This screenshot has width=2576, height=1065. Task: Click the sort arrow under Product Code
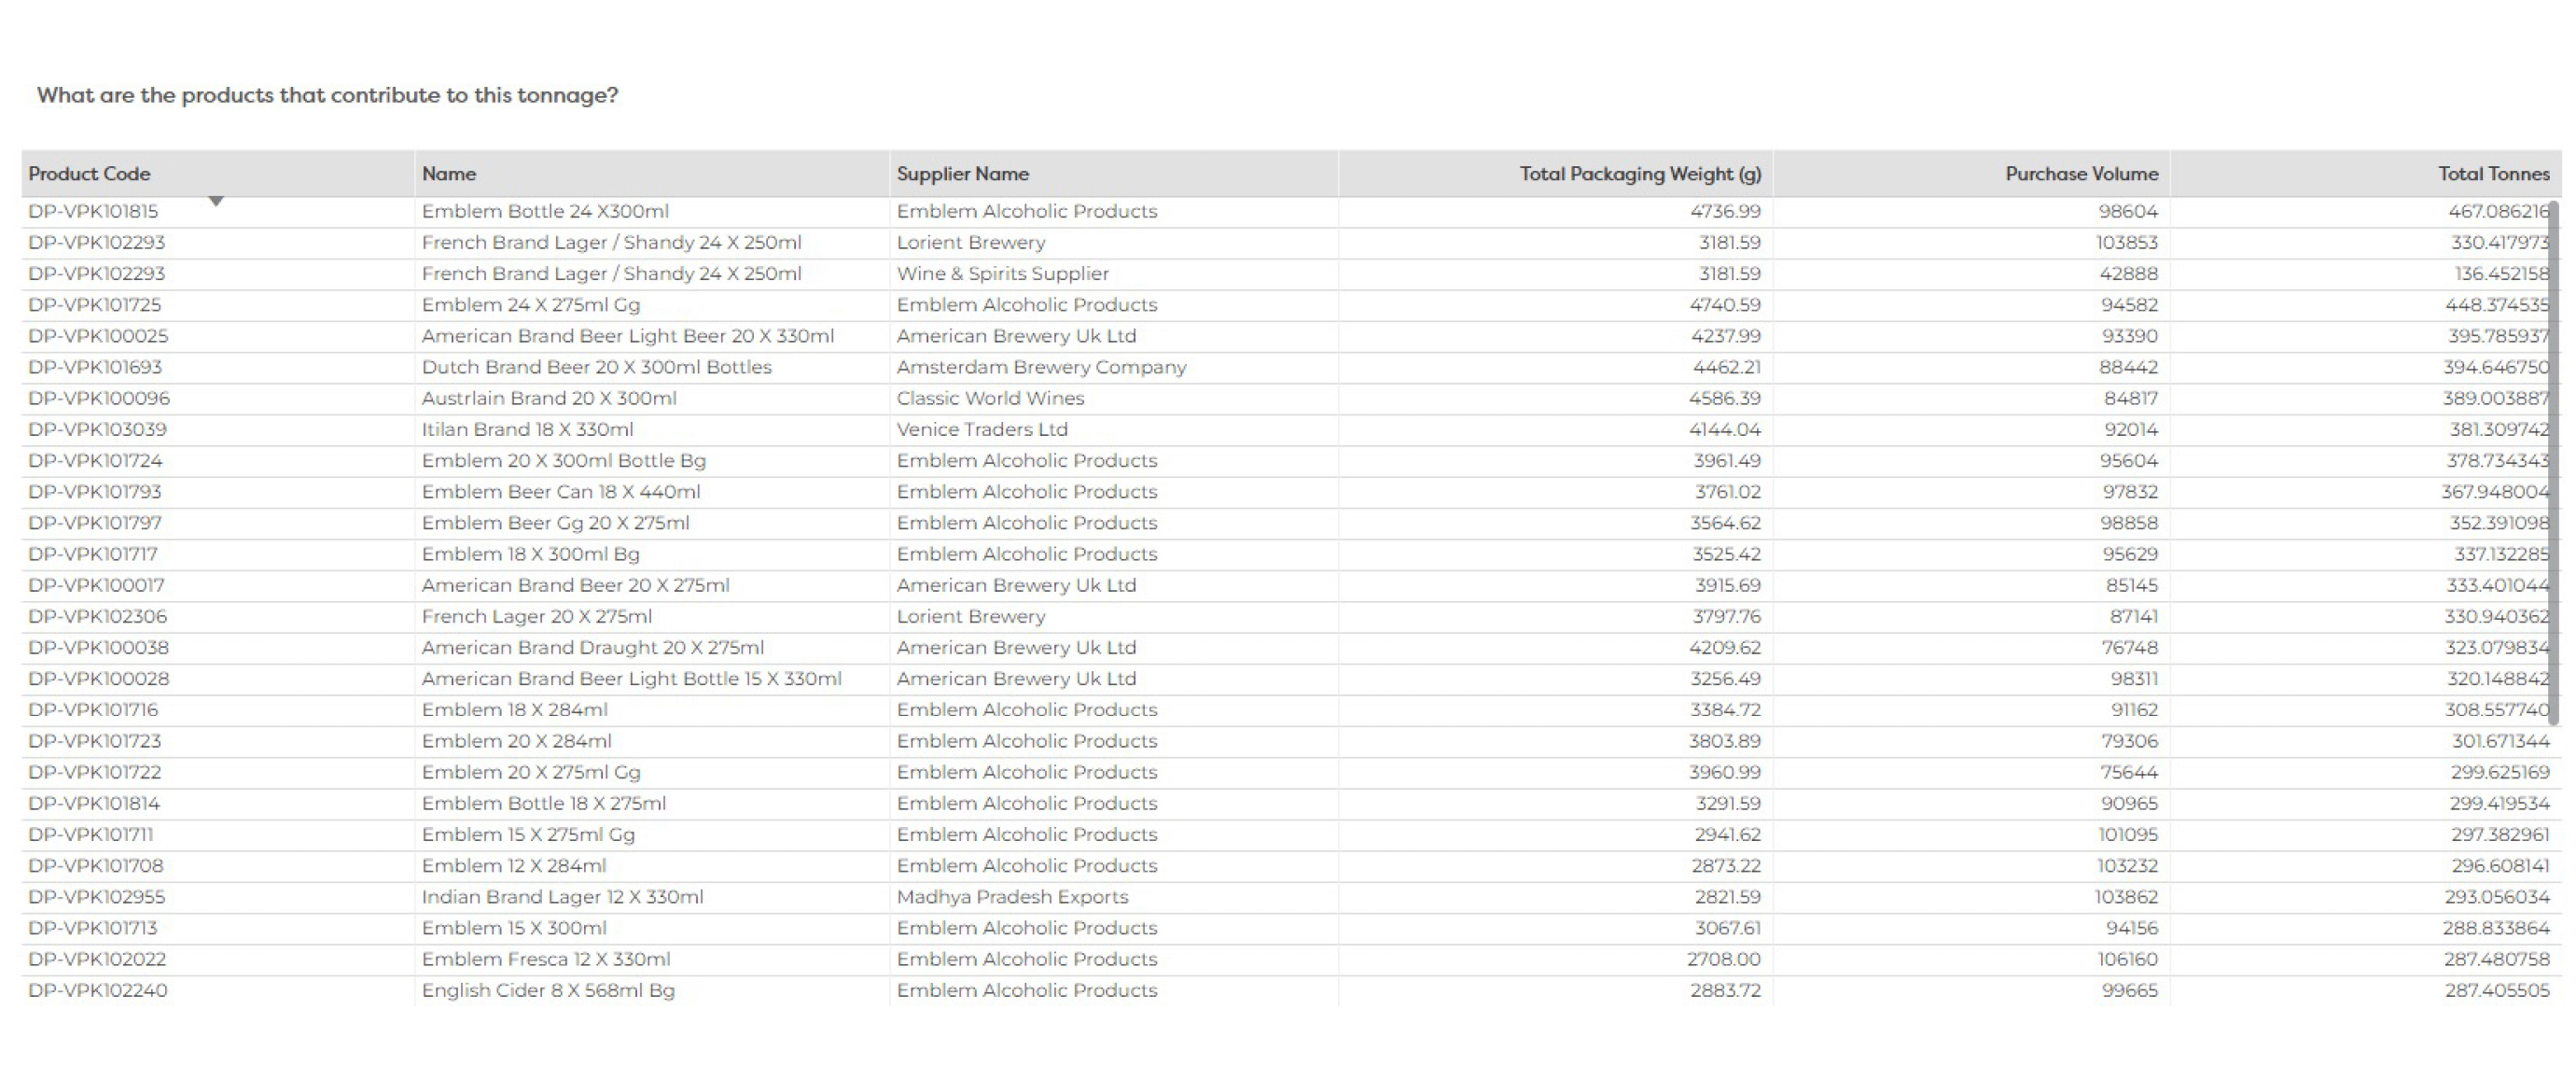(216, 202)
